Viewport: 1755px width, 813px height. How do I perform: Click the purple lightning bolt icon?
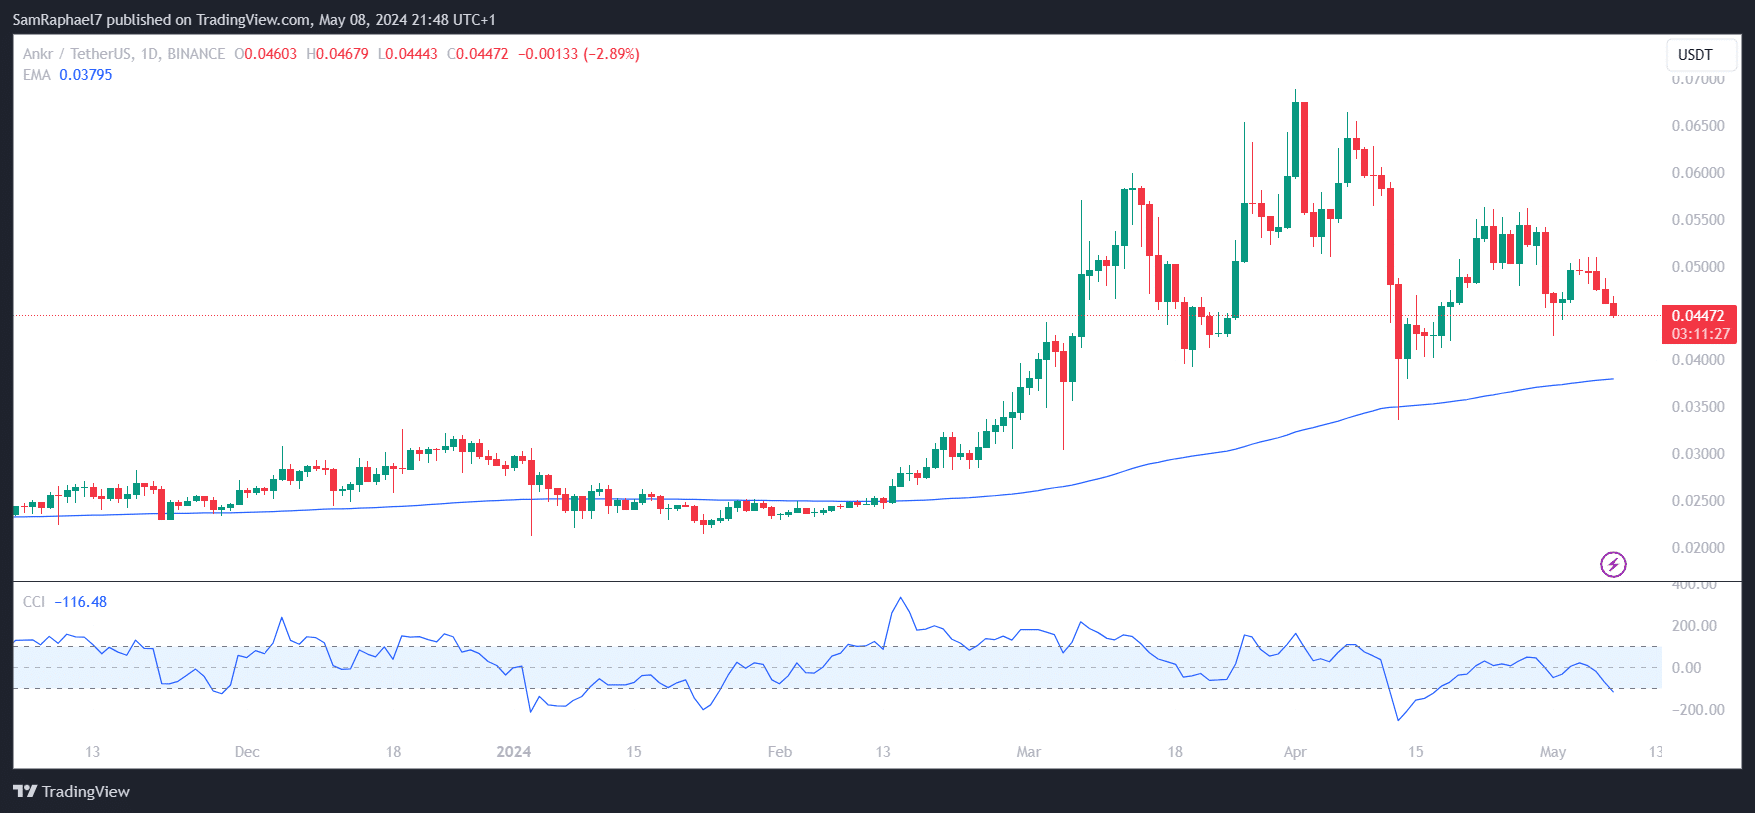pyautogui.click(x=1613, y=565)
